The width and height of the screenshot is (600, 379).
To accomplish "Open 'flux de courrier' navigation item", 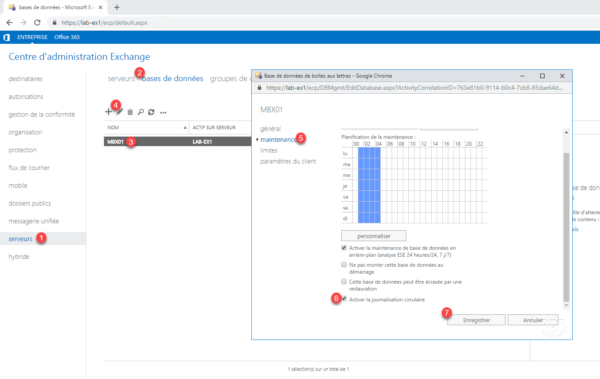I will pos(29,168).
